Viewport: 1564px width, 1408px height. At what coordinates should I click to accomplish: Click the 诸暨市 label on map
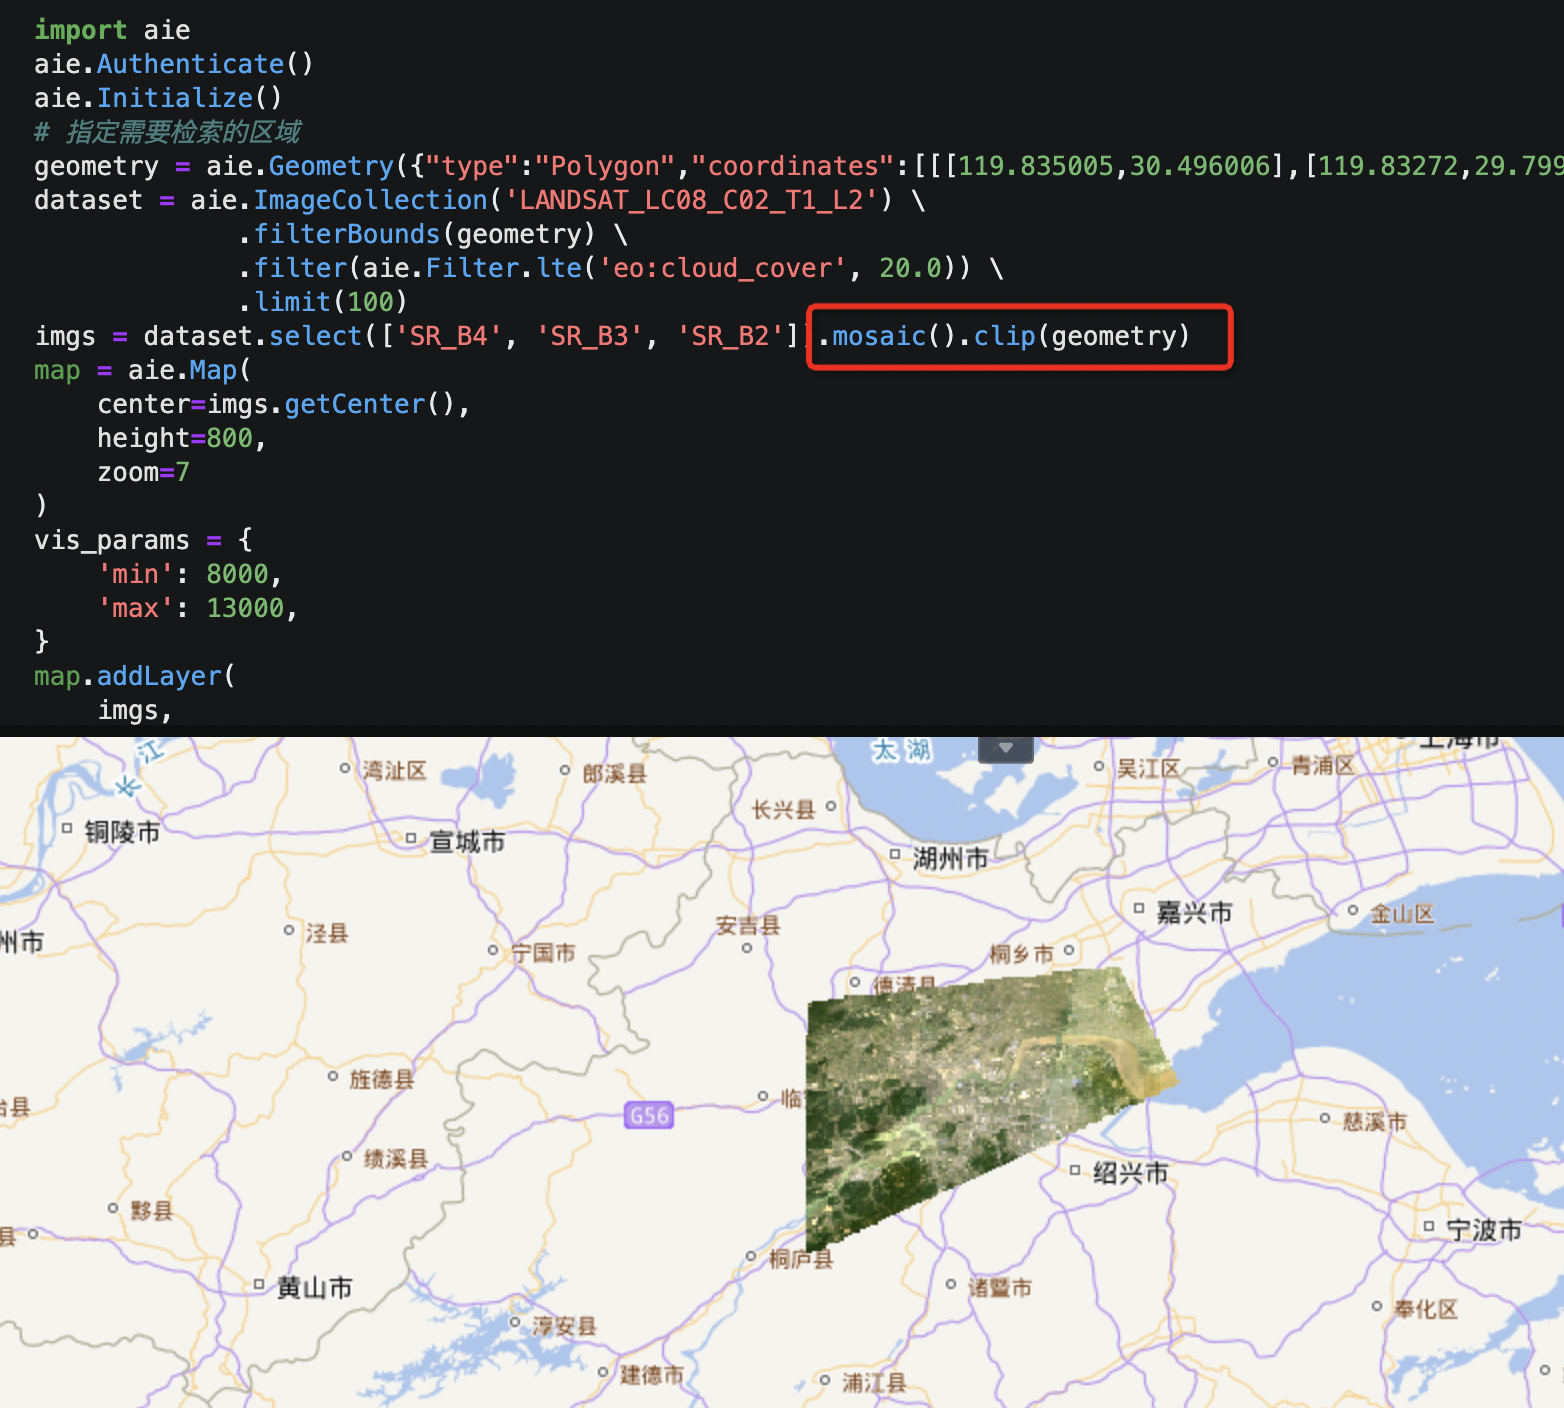coord(999,1287)
